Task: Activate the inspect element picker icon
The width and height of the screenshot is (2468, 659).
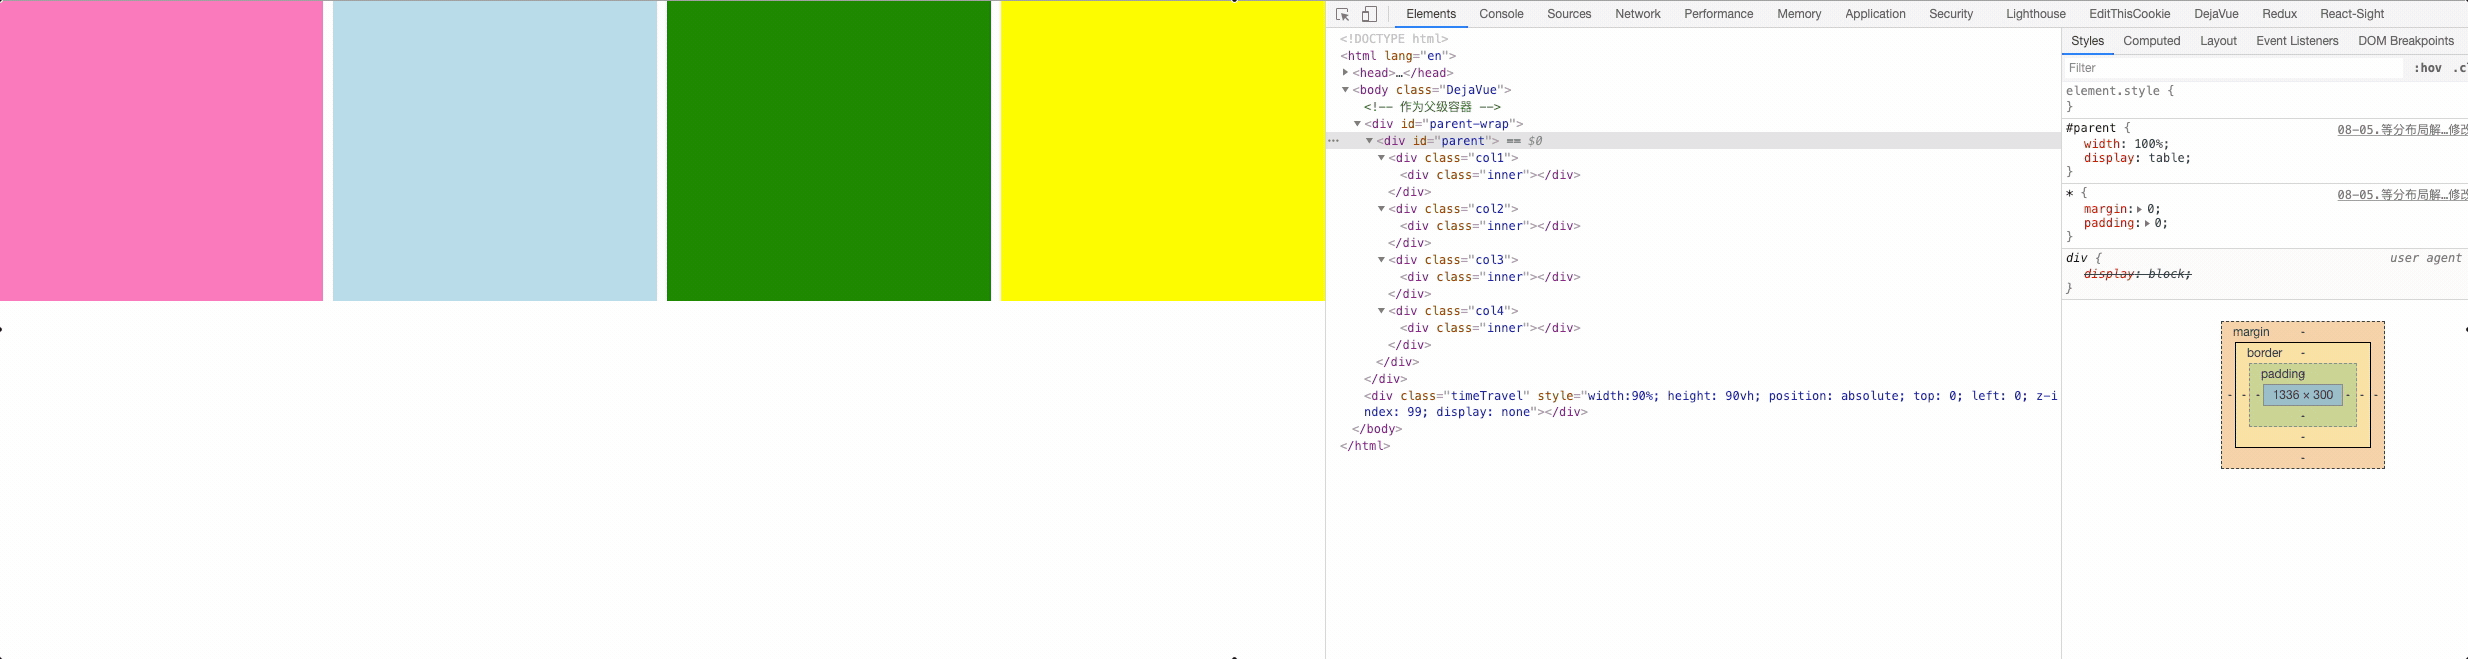Action: (1343, 14)
